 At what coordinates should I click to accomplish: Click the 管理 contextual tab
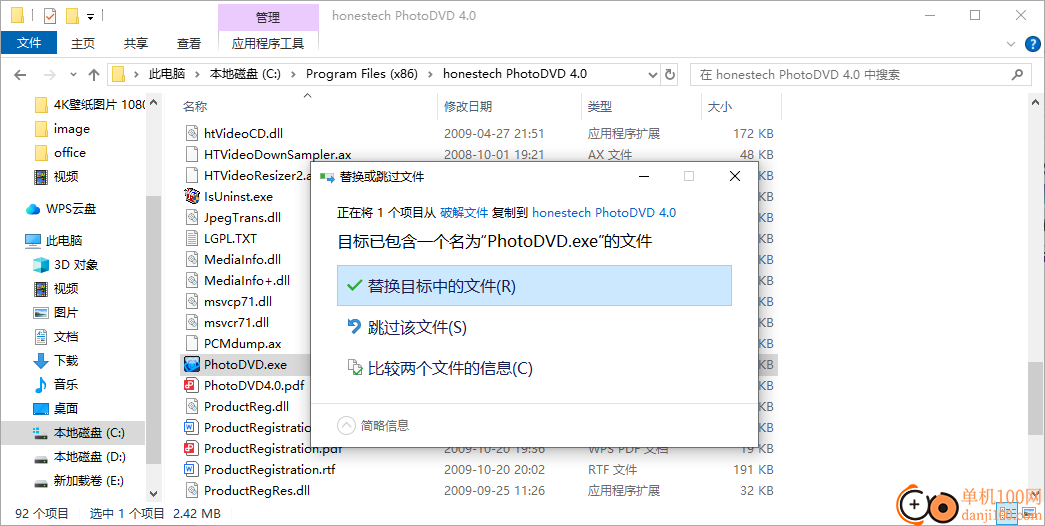(x=268, y=17)
